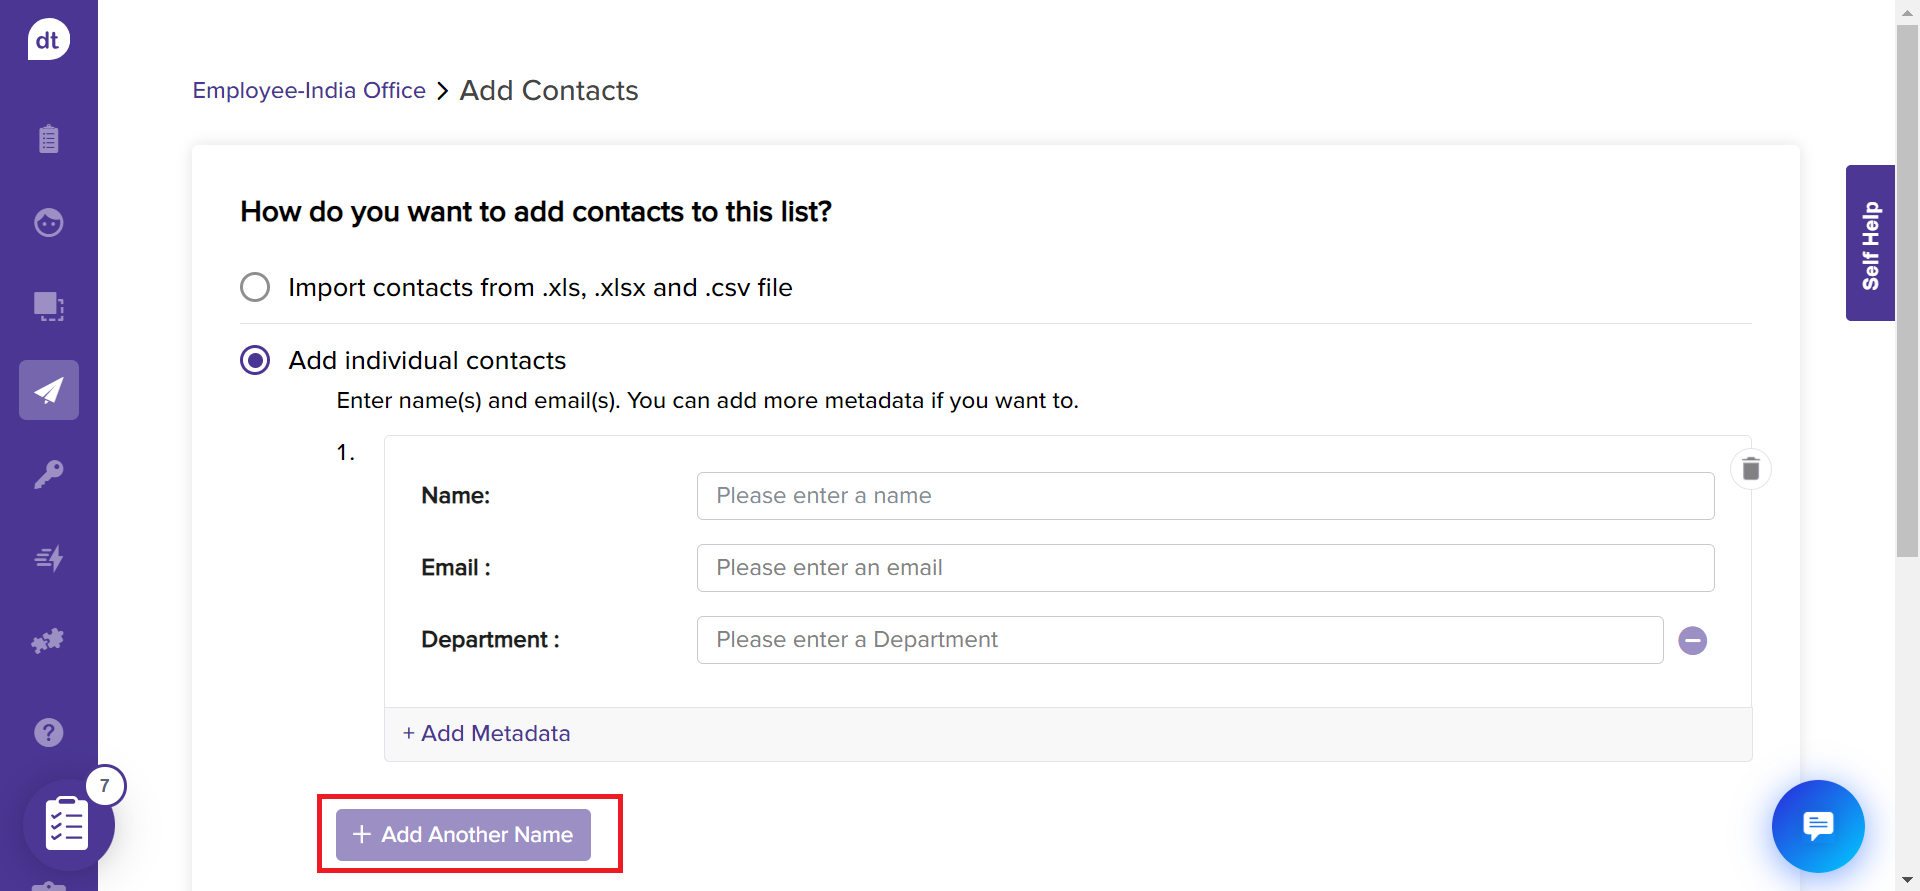
Task: Open the clipboard surveys icon in sidebar
Action: (48, 139)
